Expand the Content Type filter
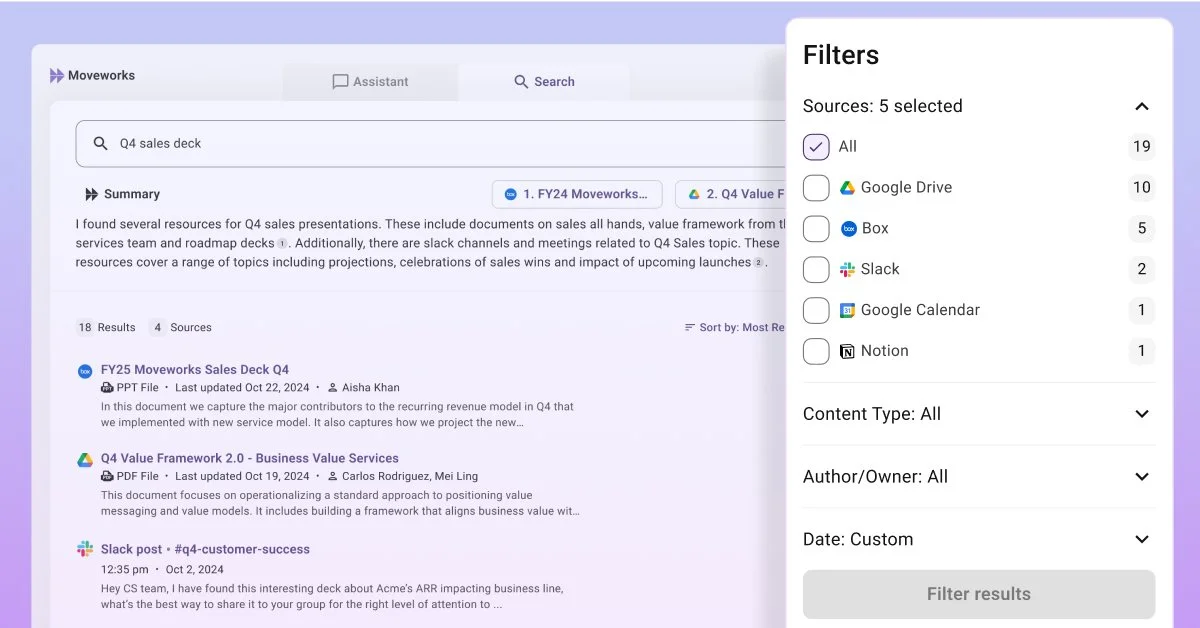This screenshot has width=1200, height=628. (1142, 414)
